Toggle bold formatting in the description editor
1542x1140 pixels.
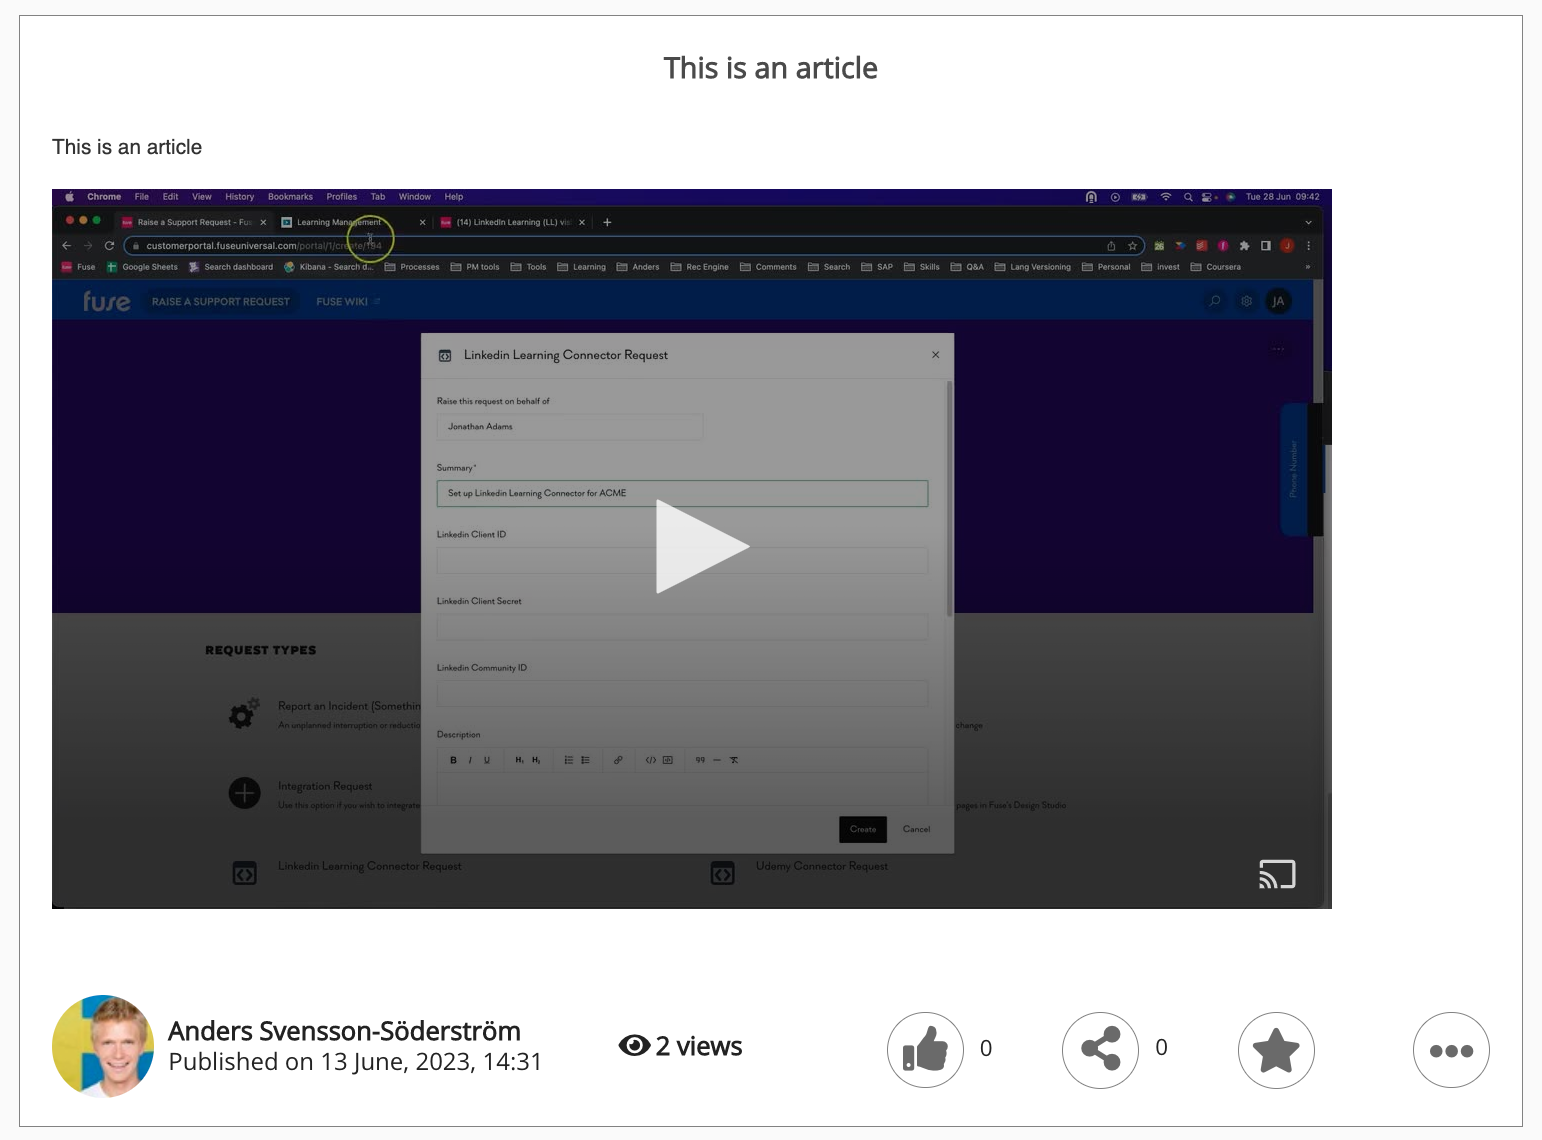[x=453, y=760]
